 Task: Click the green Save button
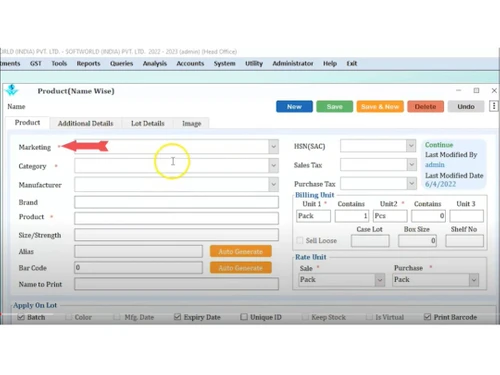pyautogui.click(x=335, y=107)
